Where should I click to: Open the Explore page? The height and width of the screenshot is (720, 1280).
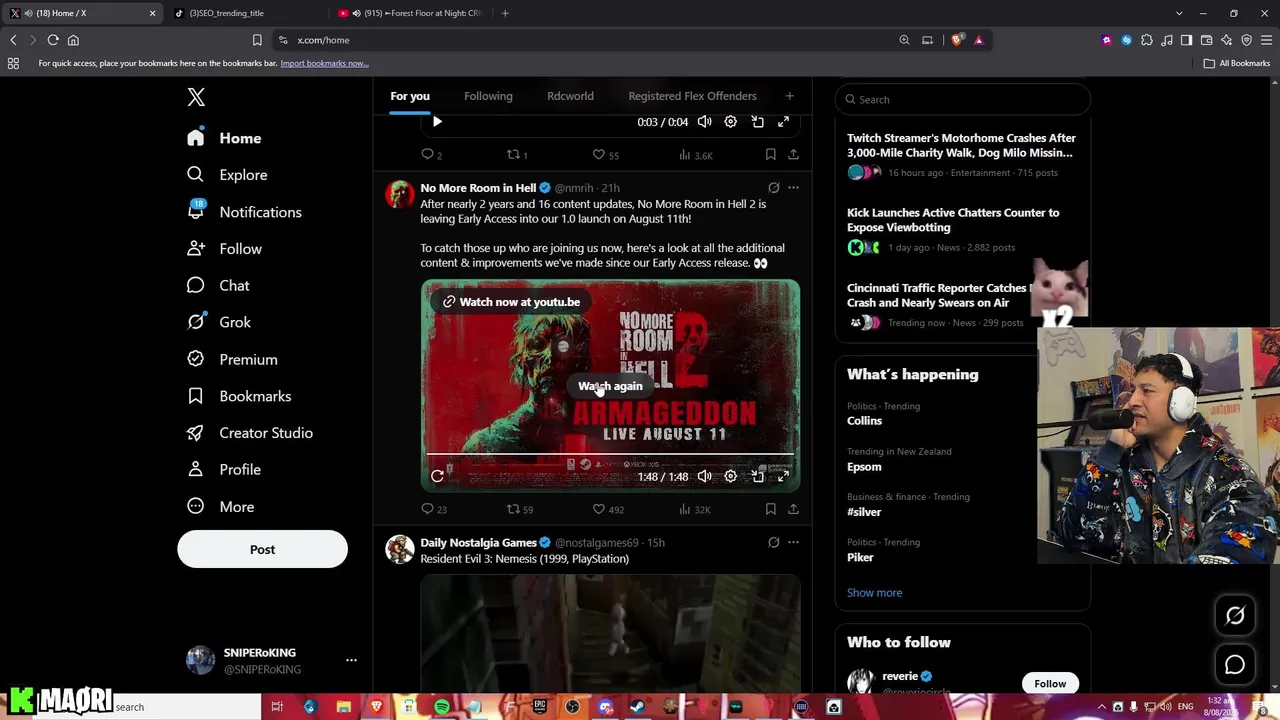(227, 175)
